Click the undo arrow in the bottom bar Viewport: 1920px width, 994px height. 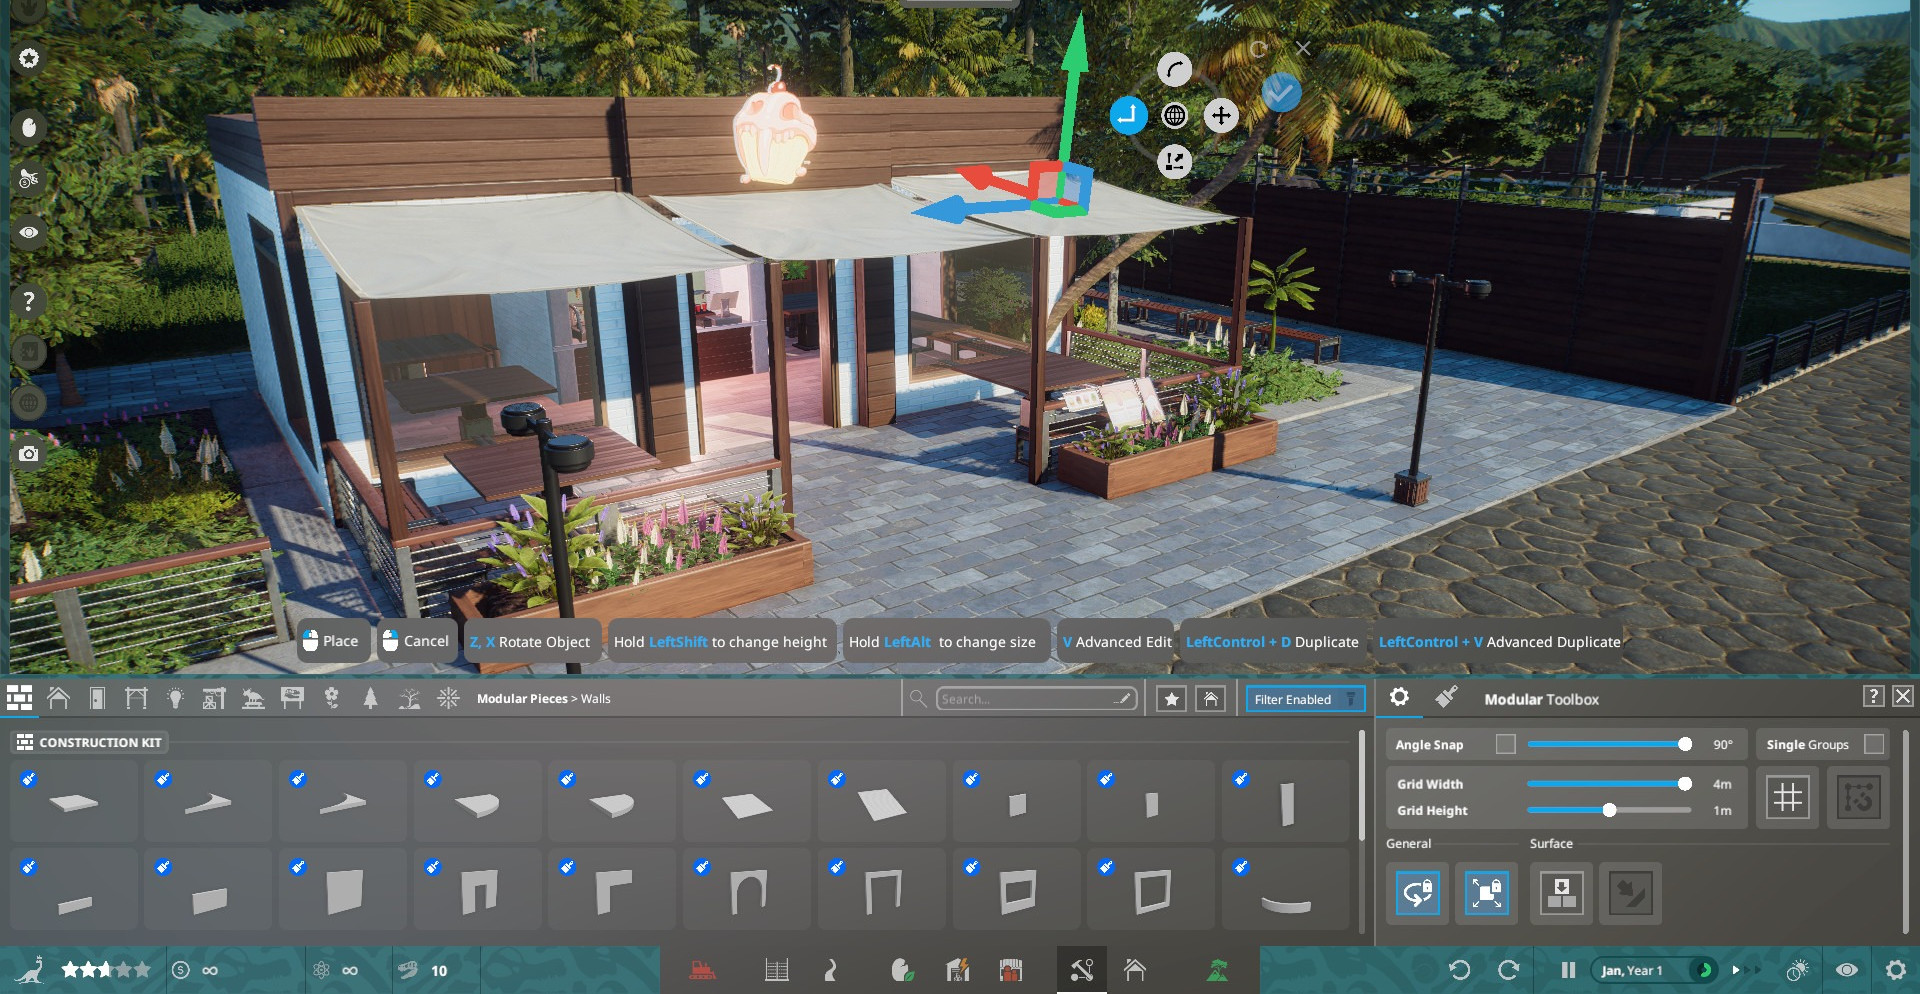pos(1459,970)
